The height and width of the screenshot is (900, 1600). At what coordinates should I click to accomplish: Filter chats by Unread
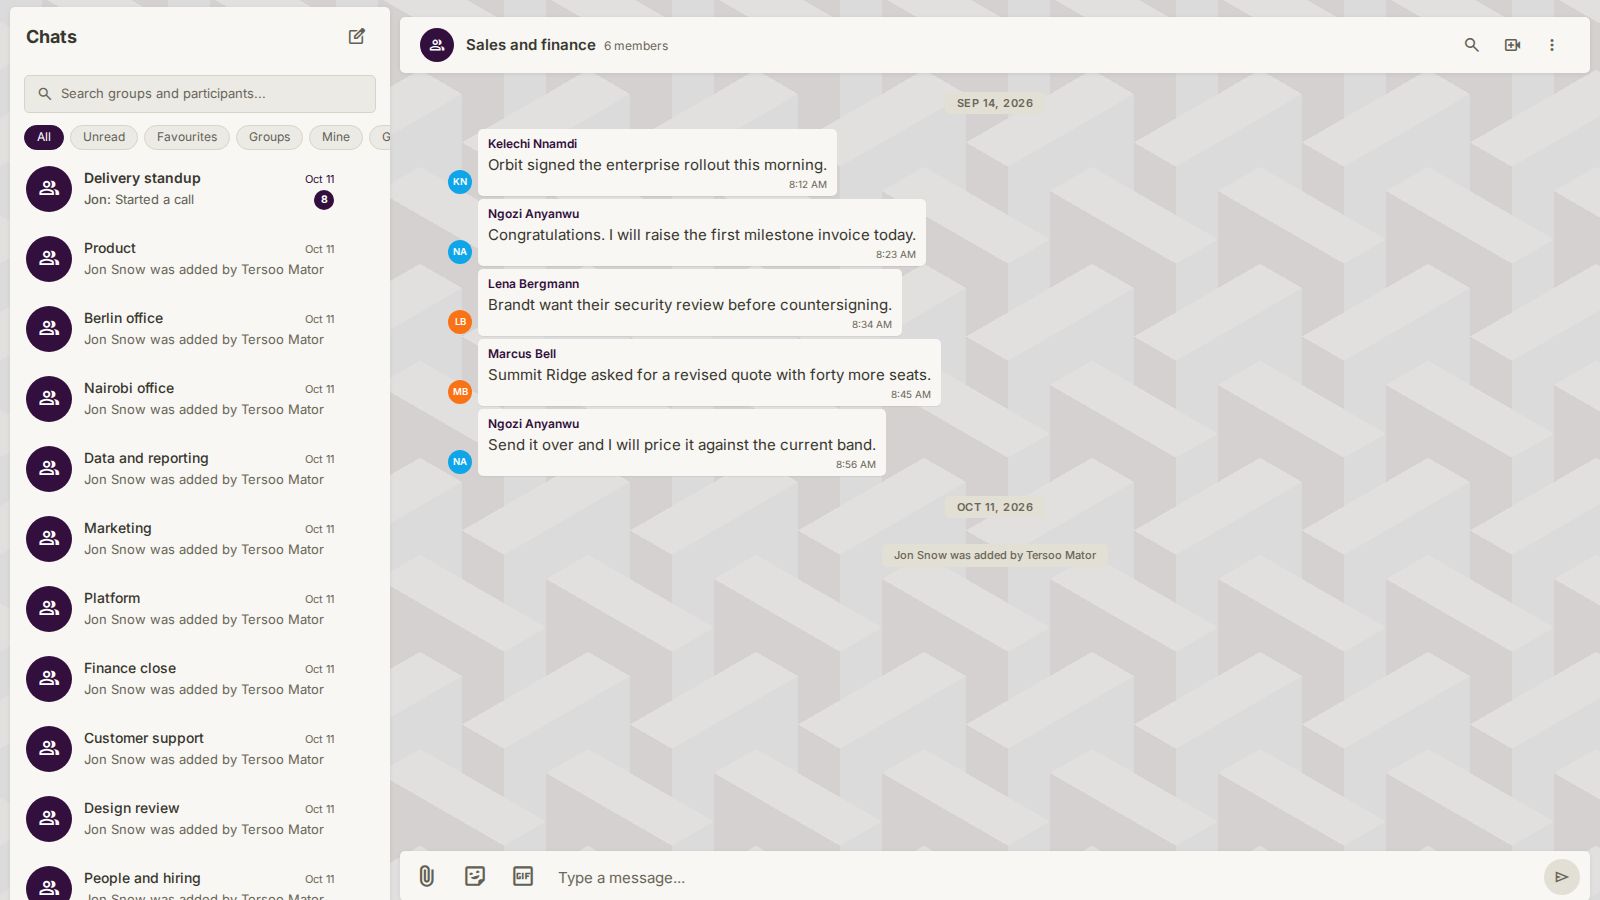pyautogui.click(x=104, y=137)
